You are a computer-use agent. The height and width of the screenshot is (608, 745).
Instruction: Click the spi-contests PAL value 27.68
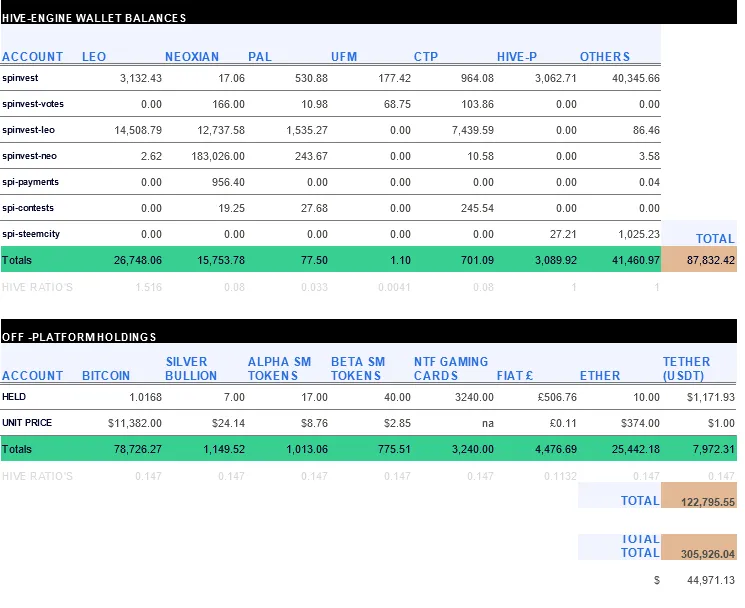tap(314, 209)
